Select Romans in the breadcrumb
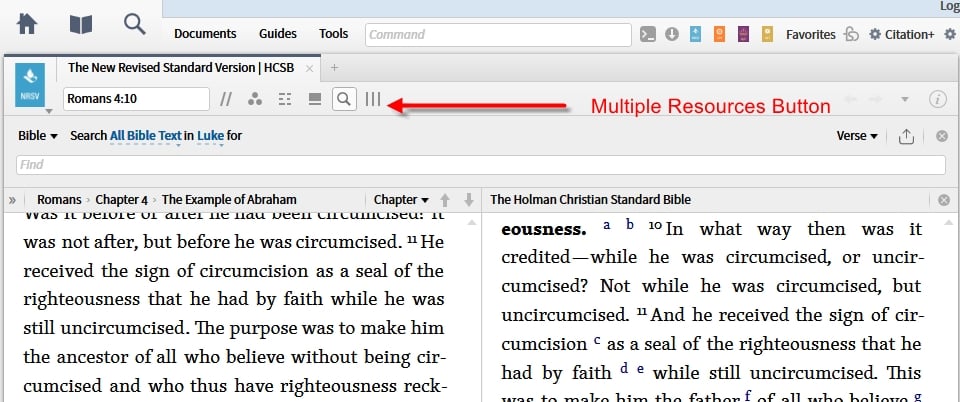 [x=59, y=199]
